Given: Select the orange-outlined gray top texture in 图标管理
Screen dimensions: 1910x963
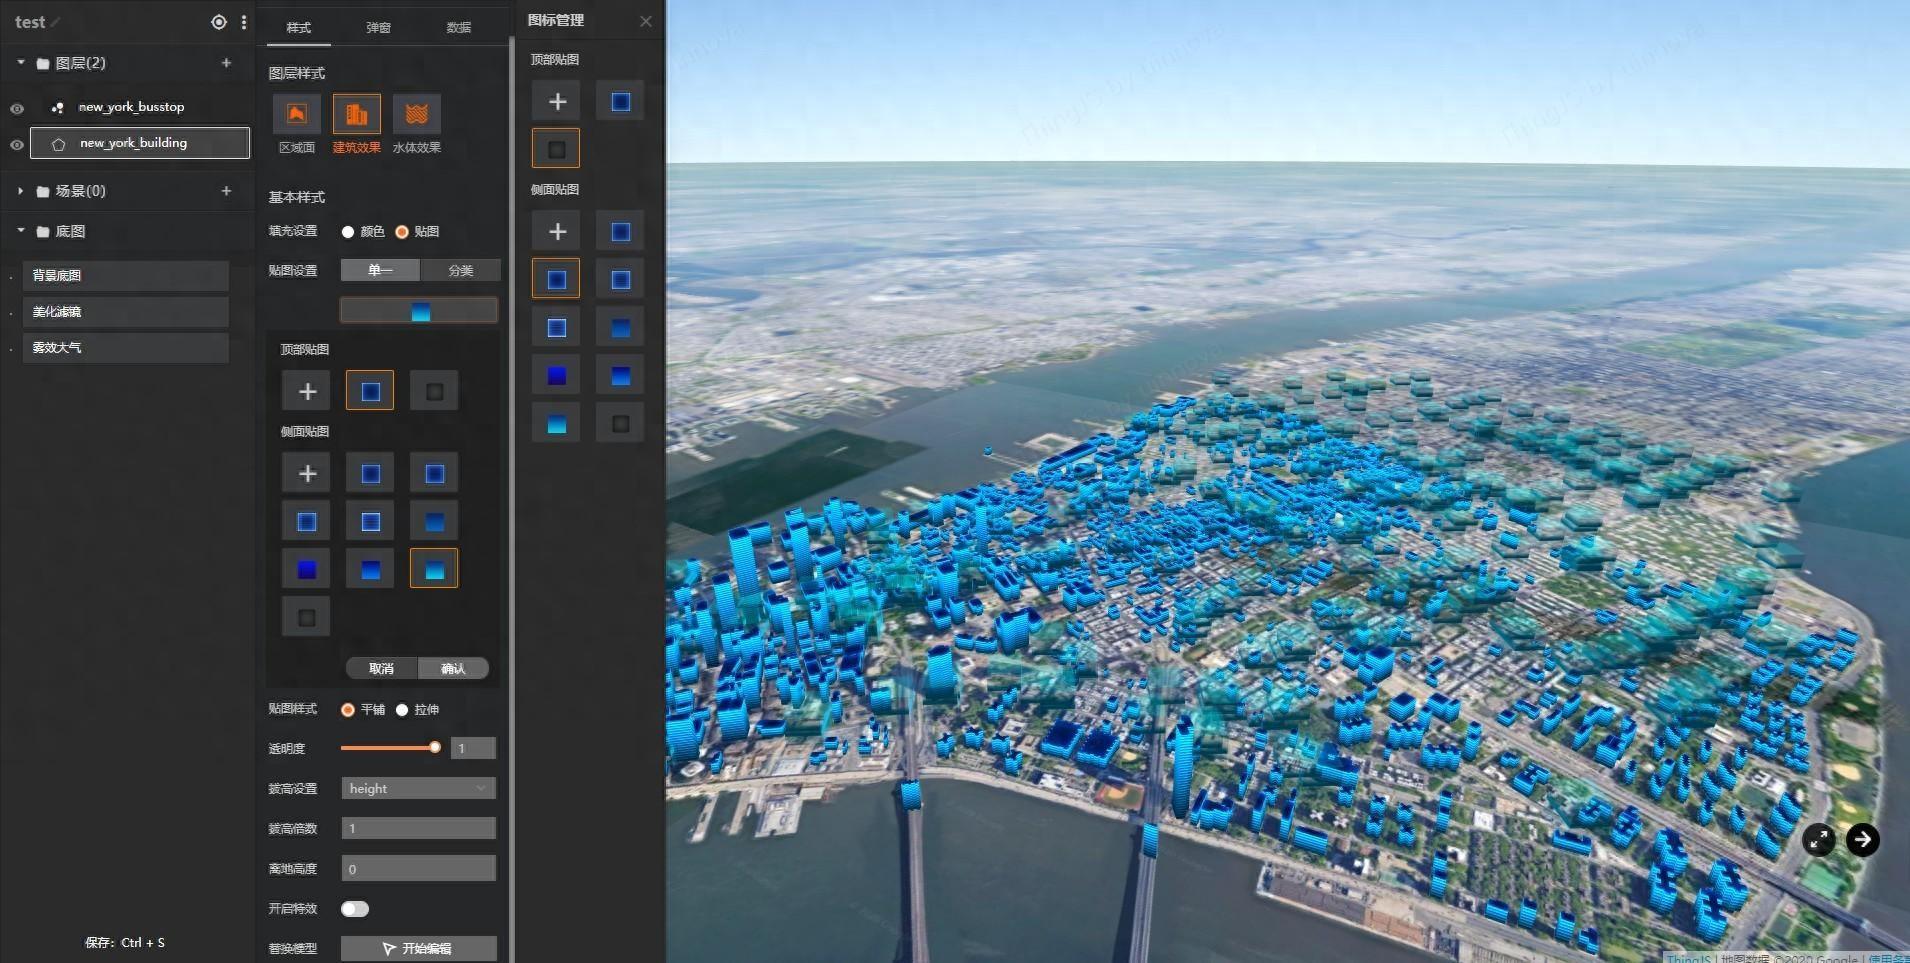Looking at the screenshot, I should pyautogui.click(x=556, y=148).
